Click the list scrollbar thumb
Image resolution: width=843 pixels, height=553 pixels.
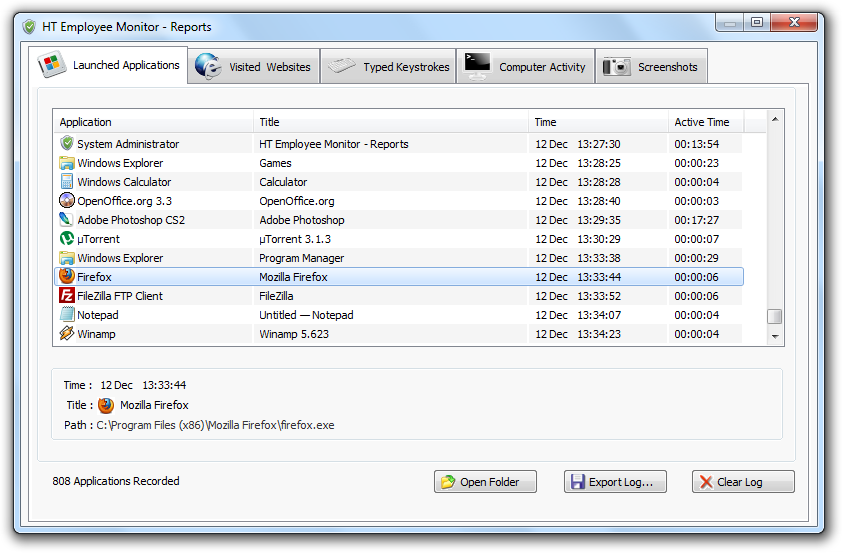tap(775, 316)
